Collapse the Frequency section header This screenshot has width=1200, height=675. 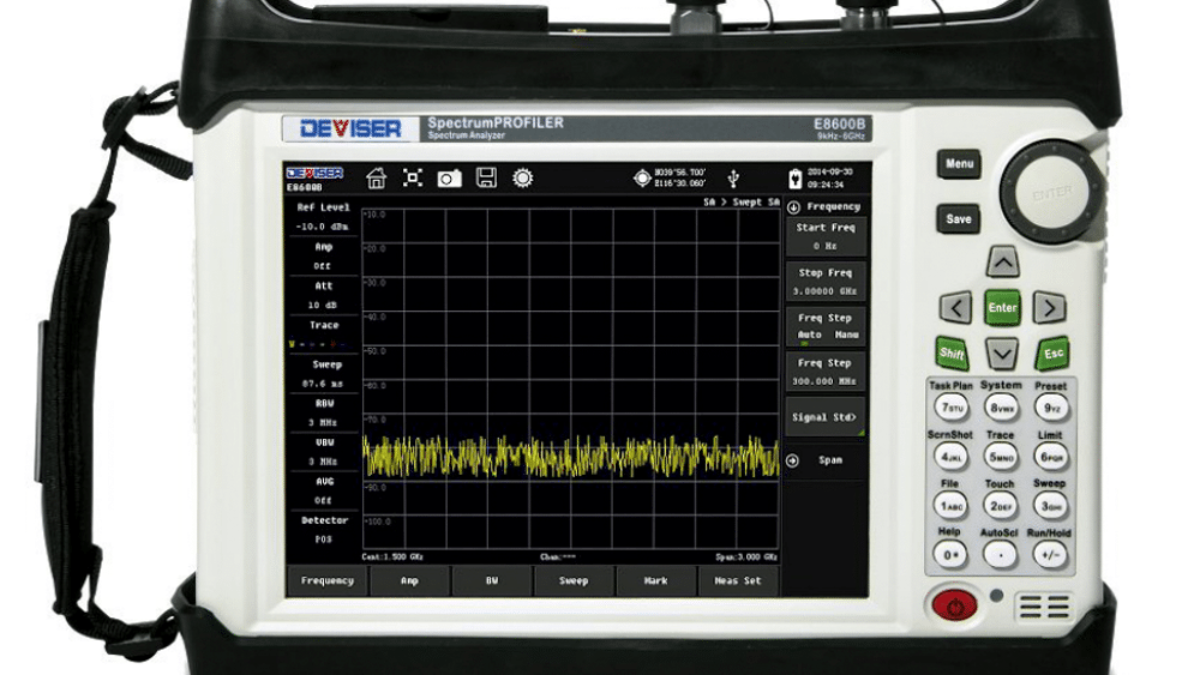[825, 207]
